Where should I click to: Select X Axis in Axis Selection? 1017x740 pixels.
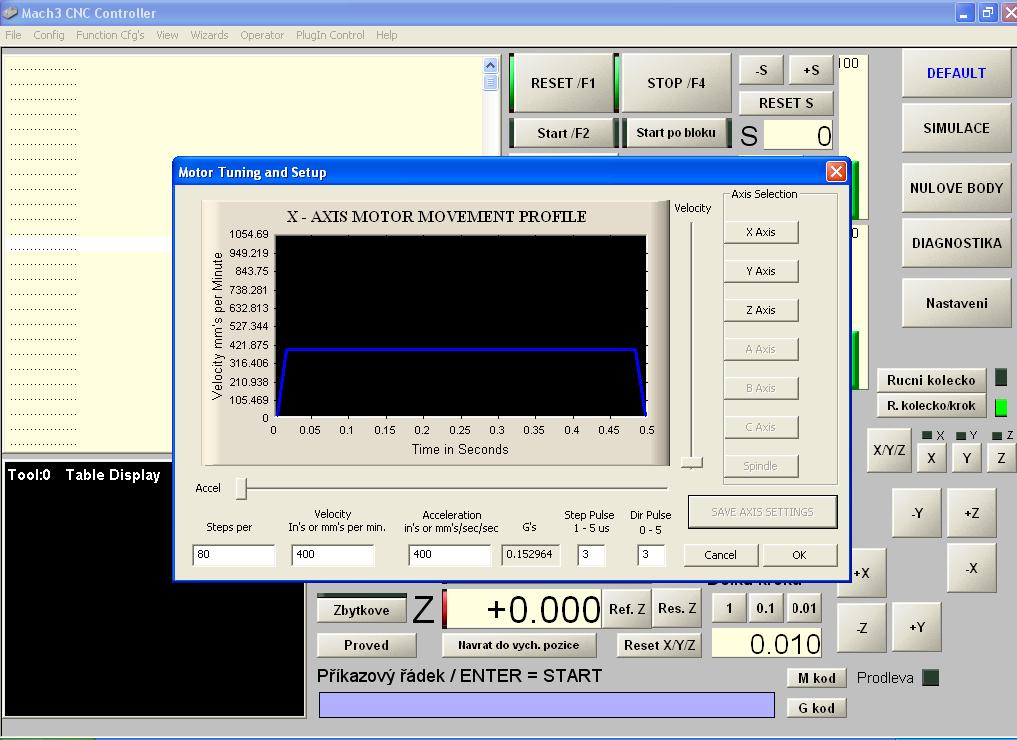(x=761, y=232)
